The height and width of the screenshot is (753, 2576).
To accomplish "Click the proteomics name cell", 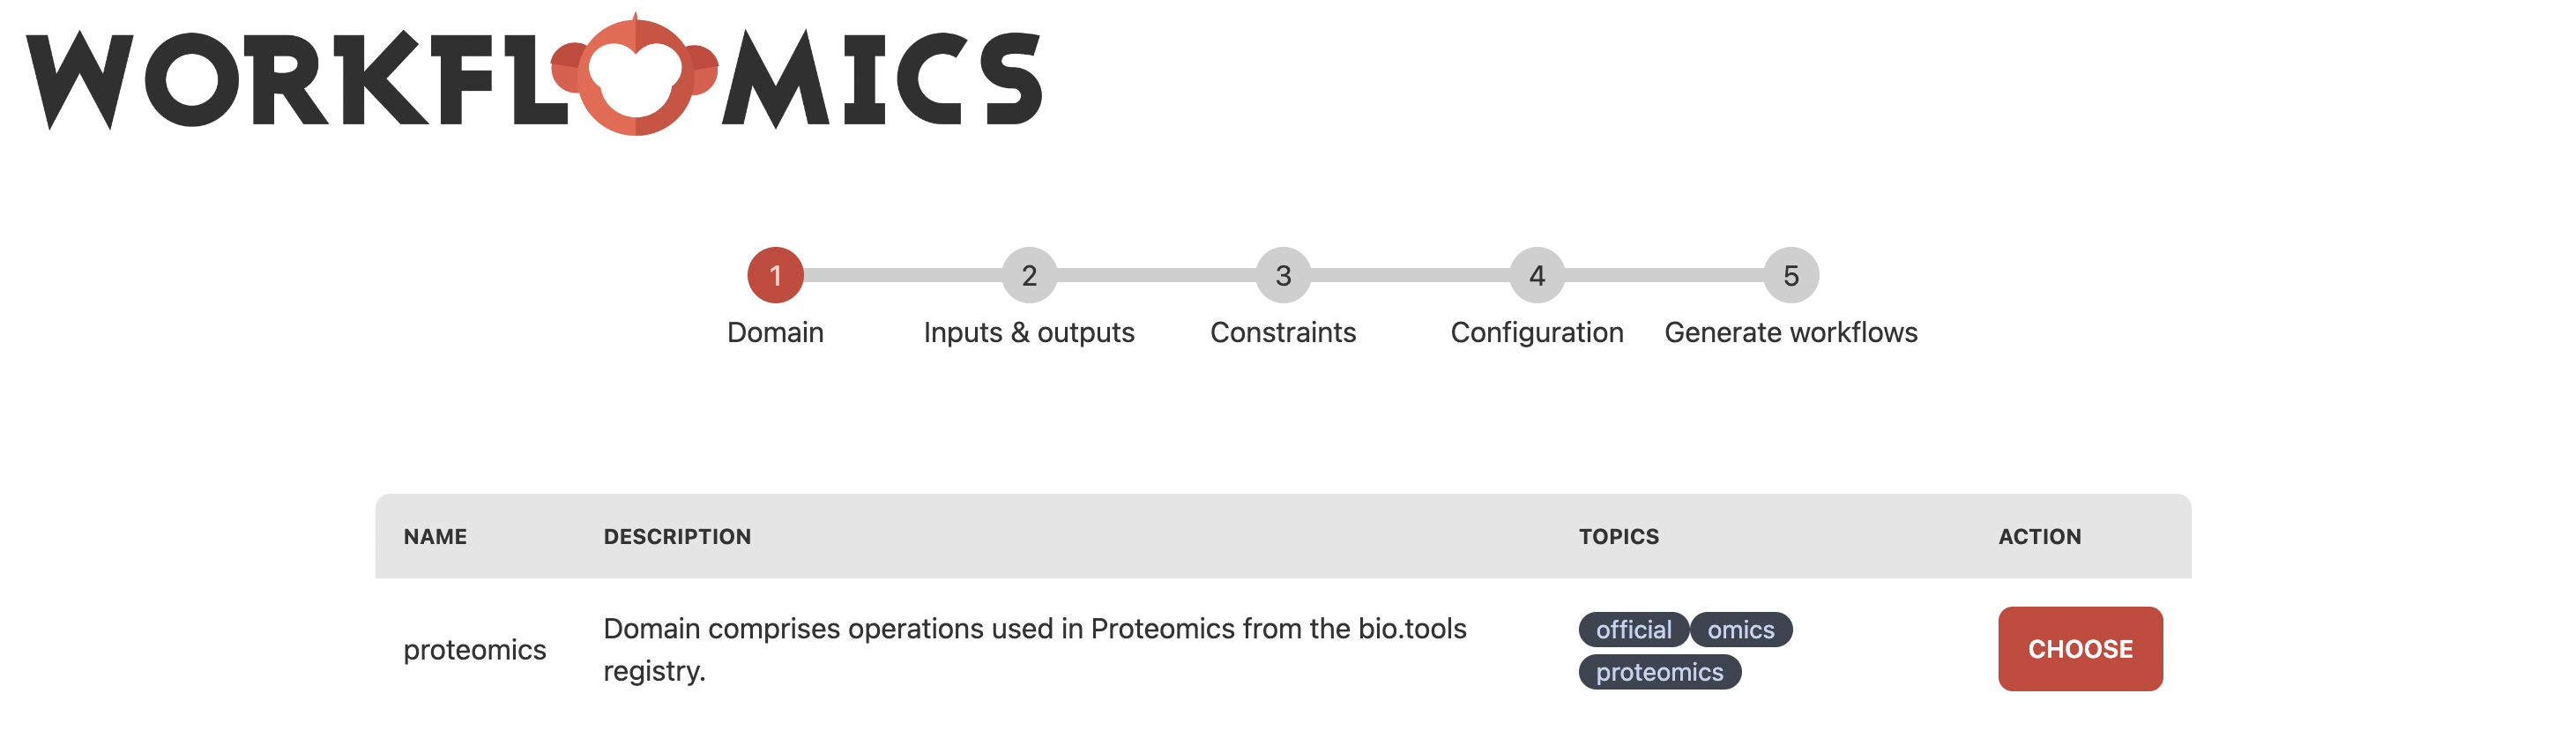I will [475, 650].
